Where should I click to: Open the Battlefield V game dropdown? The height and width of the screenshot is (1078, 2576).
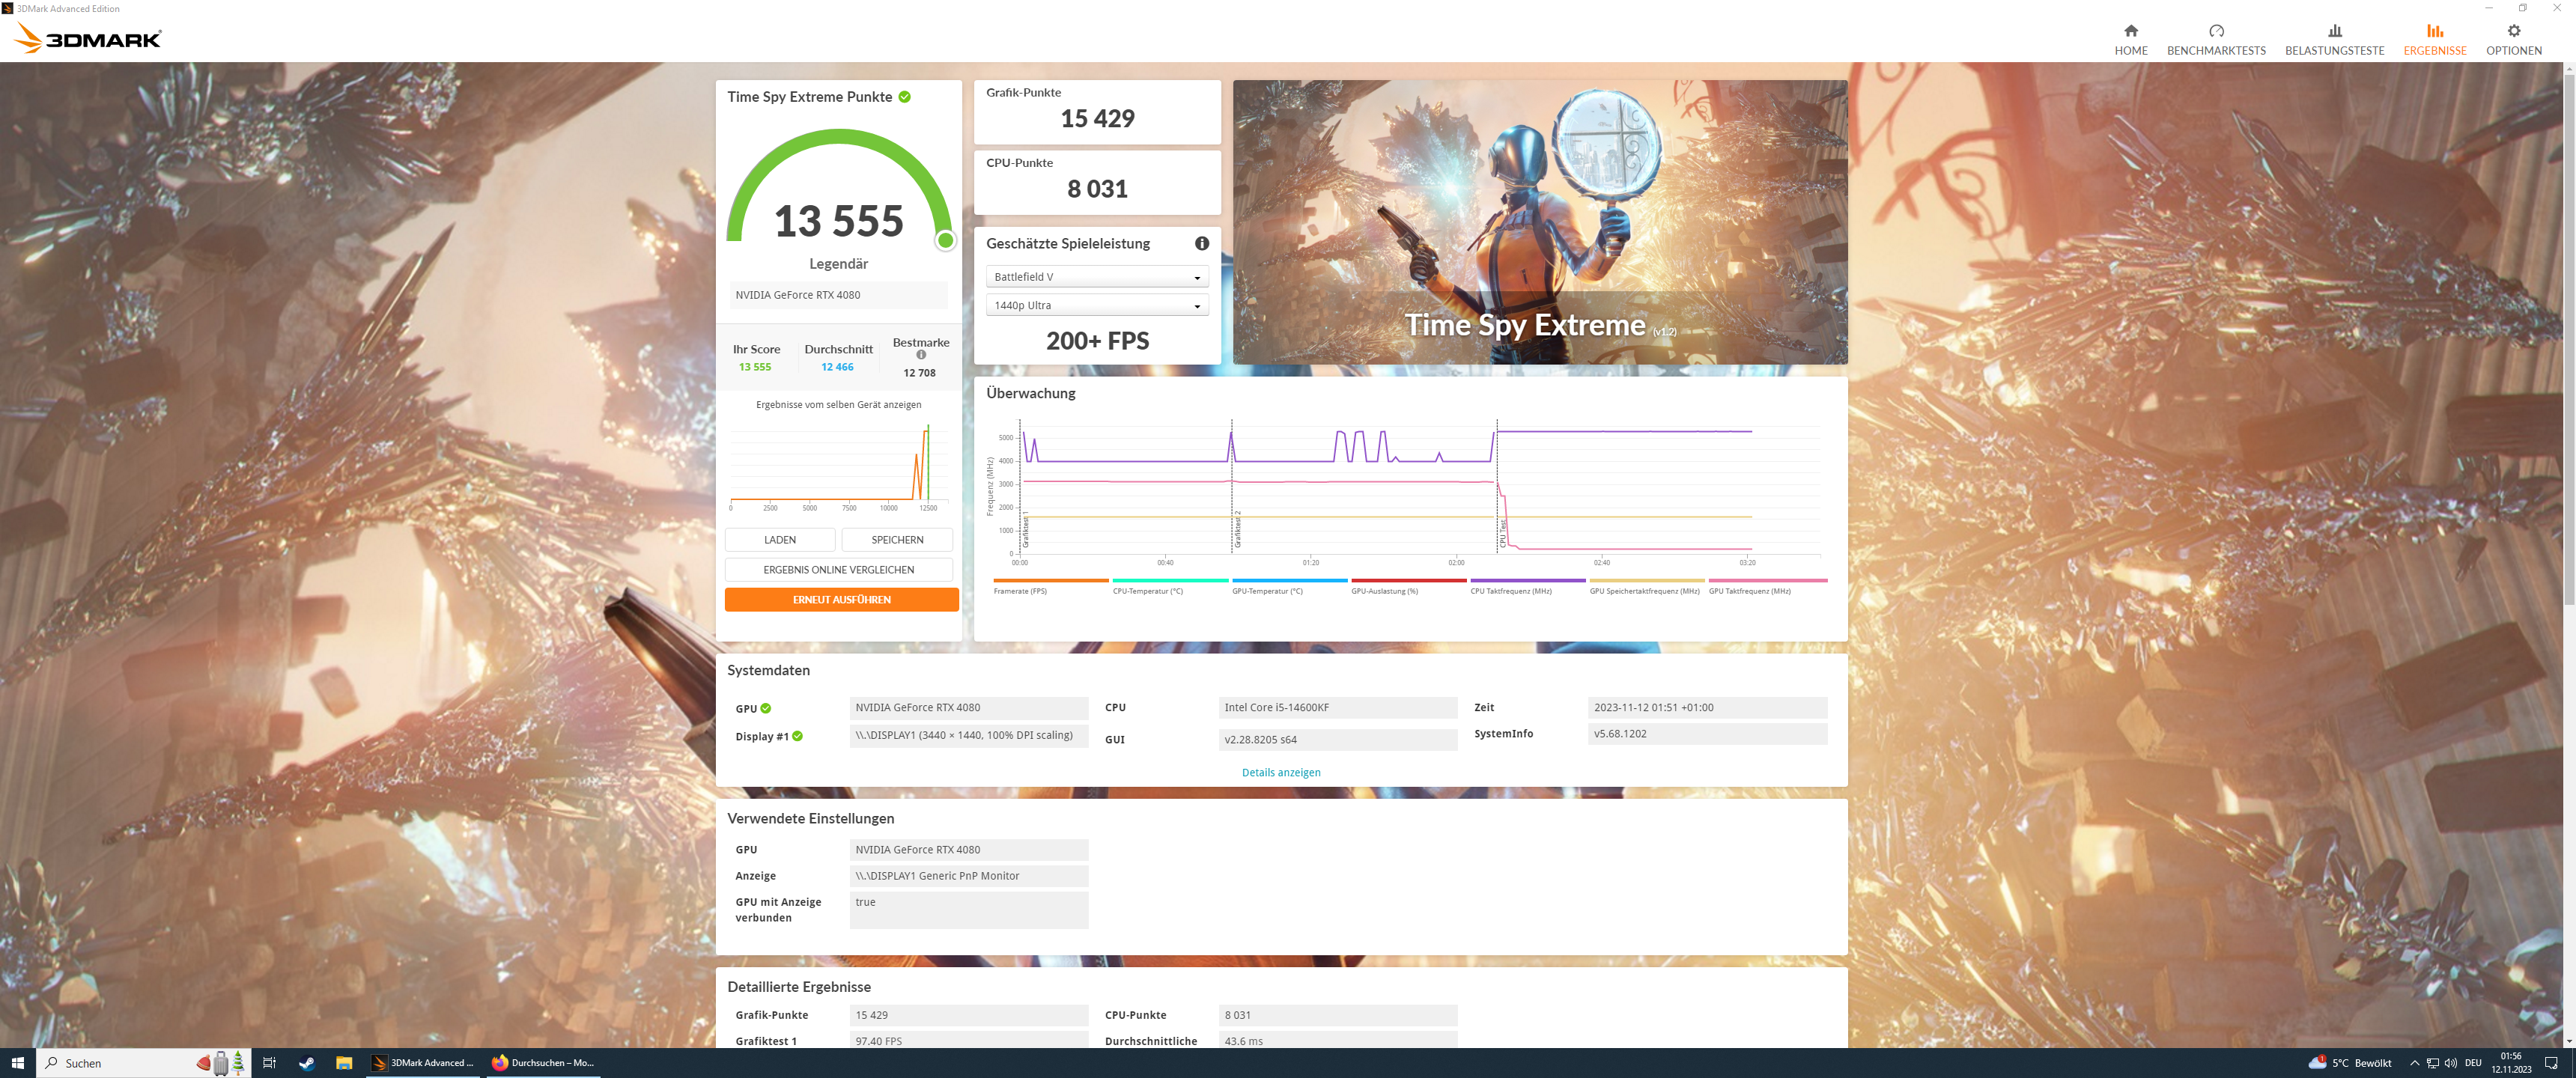click(x=1096, y=277)
